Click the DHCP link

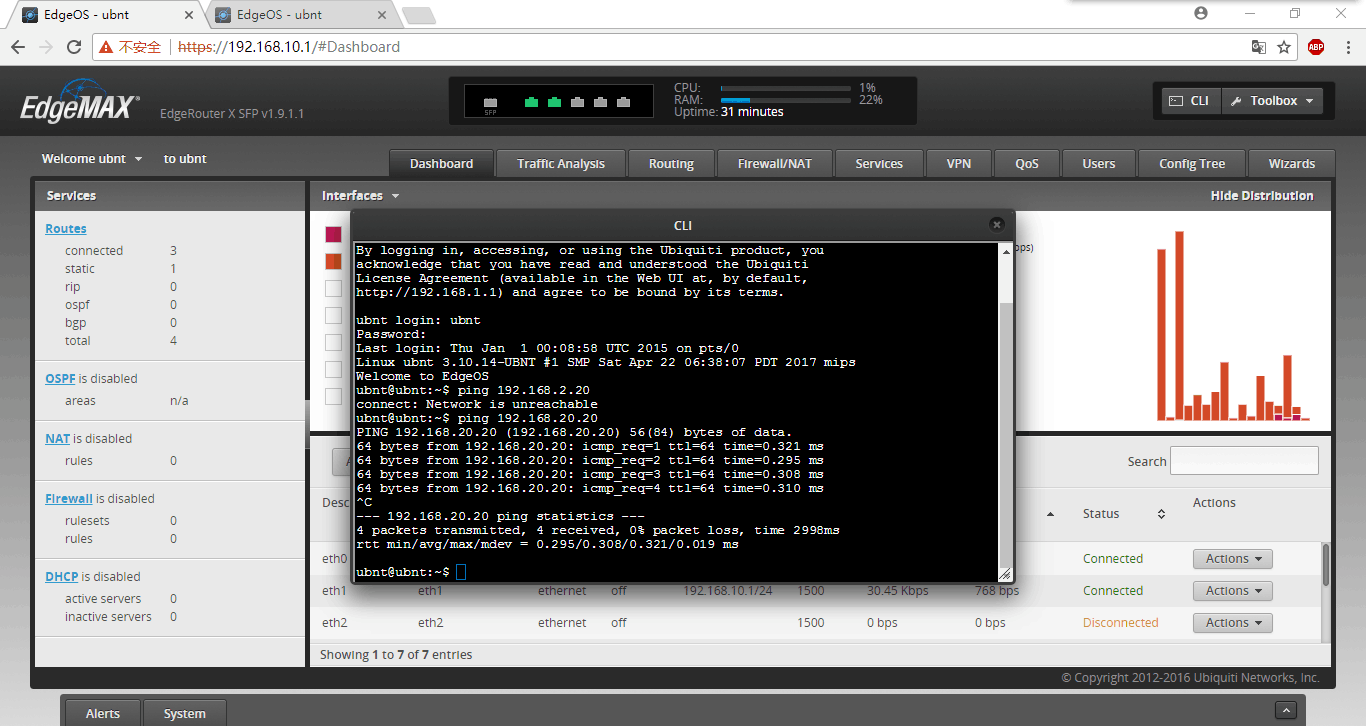point(61,577)
